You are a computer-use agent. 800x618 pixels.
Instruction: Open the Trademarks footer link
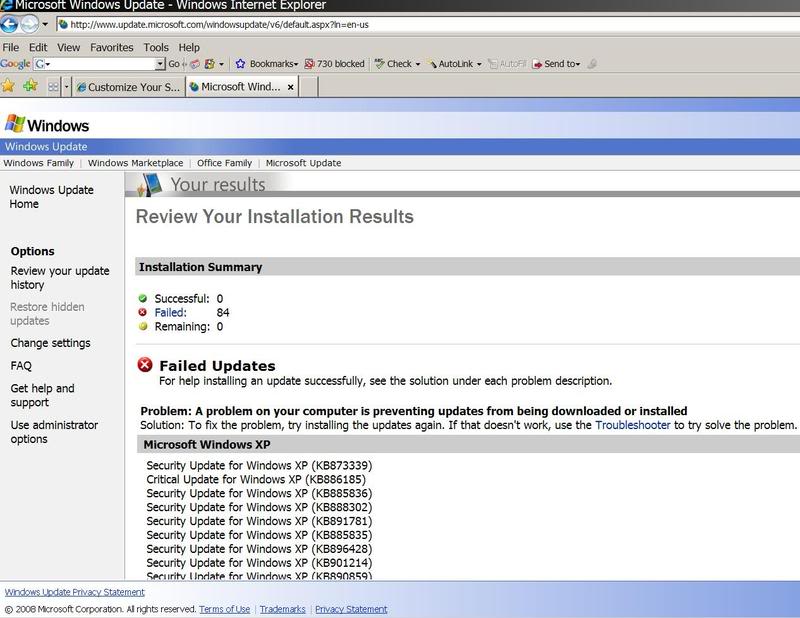click(x=283, y=609)
